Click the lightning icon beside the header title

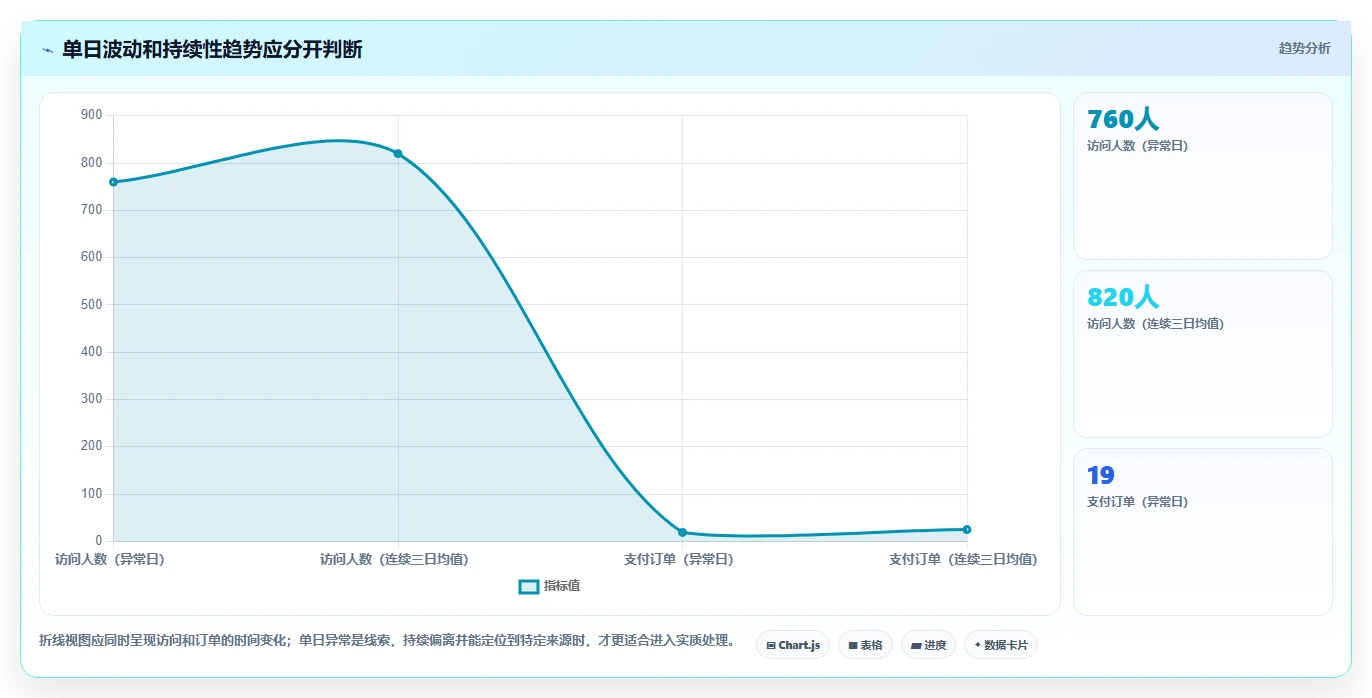pyautogui.click(x=47, y=50)
